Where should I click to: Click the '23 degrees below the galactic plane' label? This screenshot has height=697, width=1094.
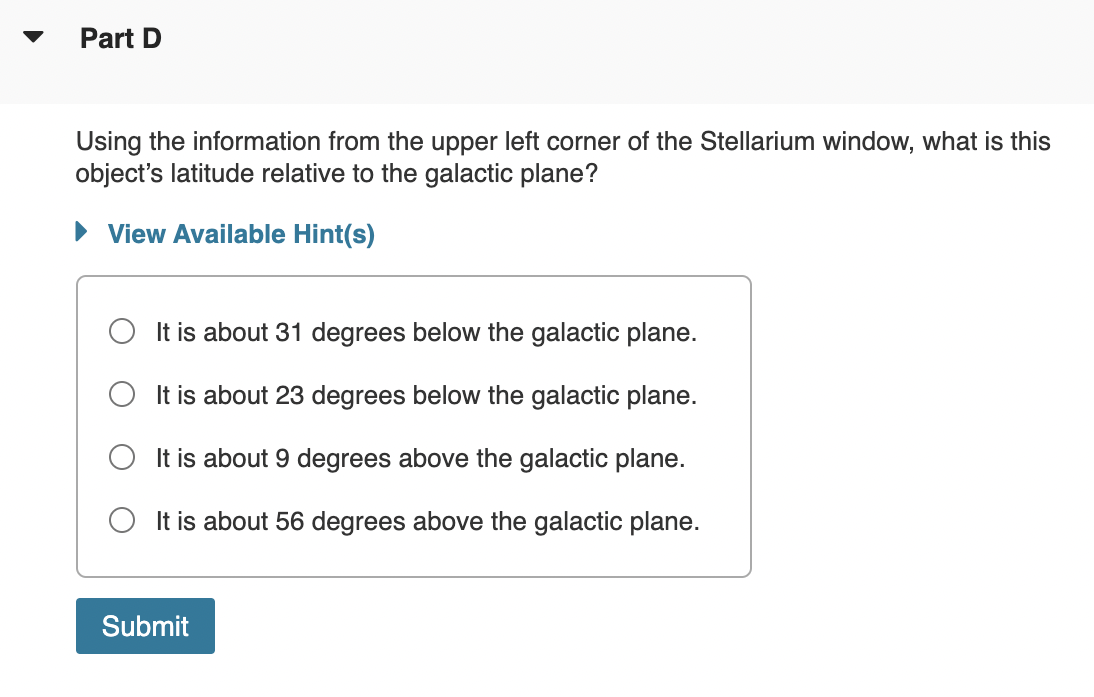pos(426,395)
